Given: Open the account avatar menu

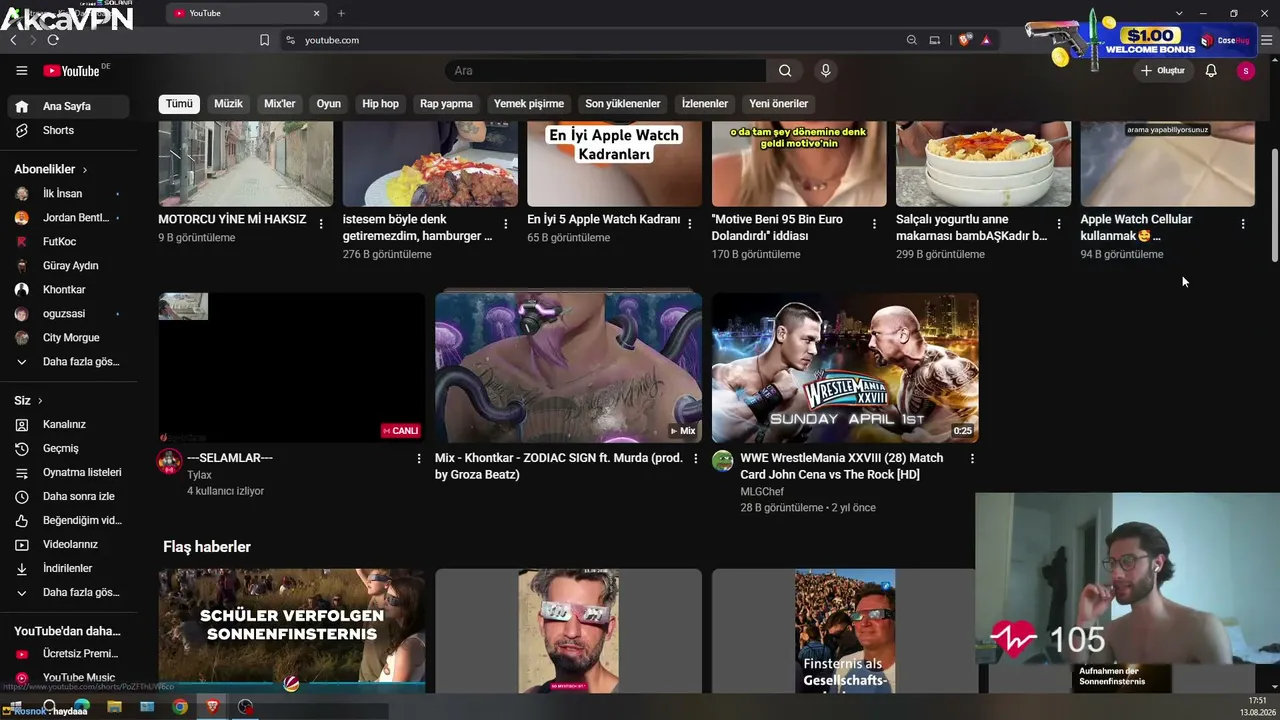Looking at the screenshot, I should 1245,71.
